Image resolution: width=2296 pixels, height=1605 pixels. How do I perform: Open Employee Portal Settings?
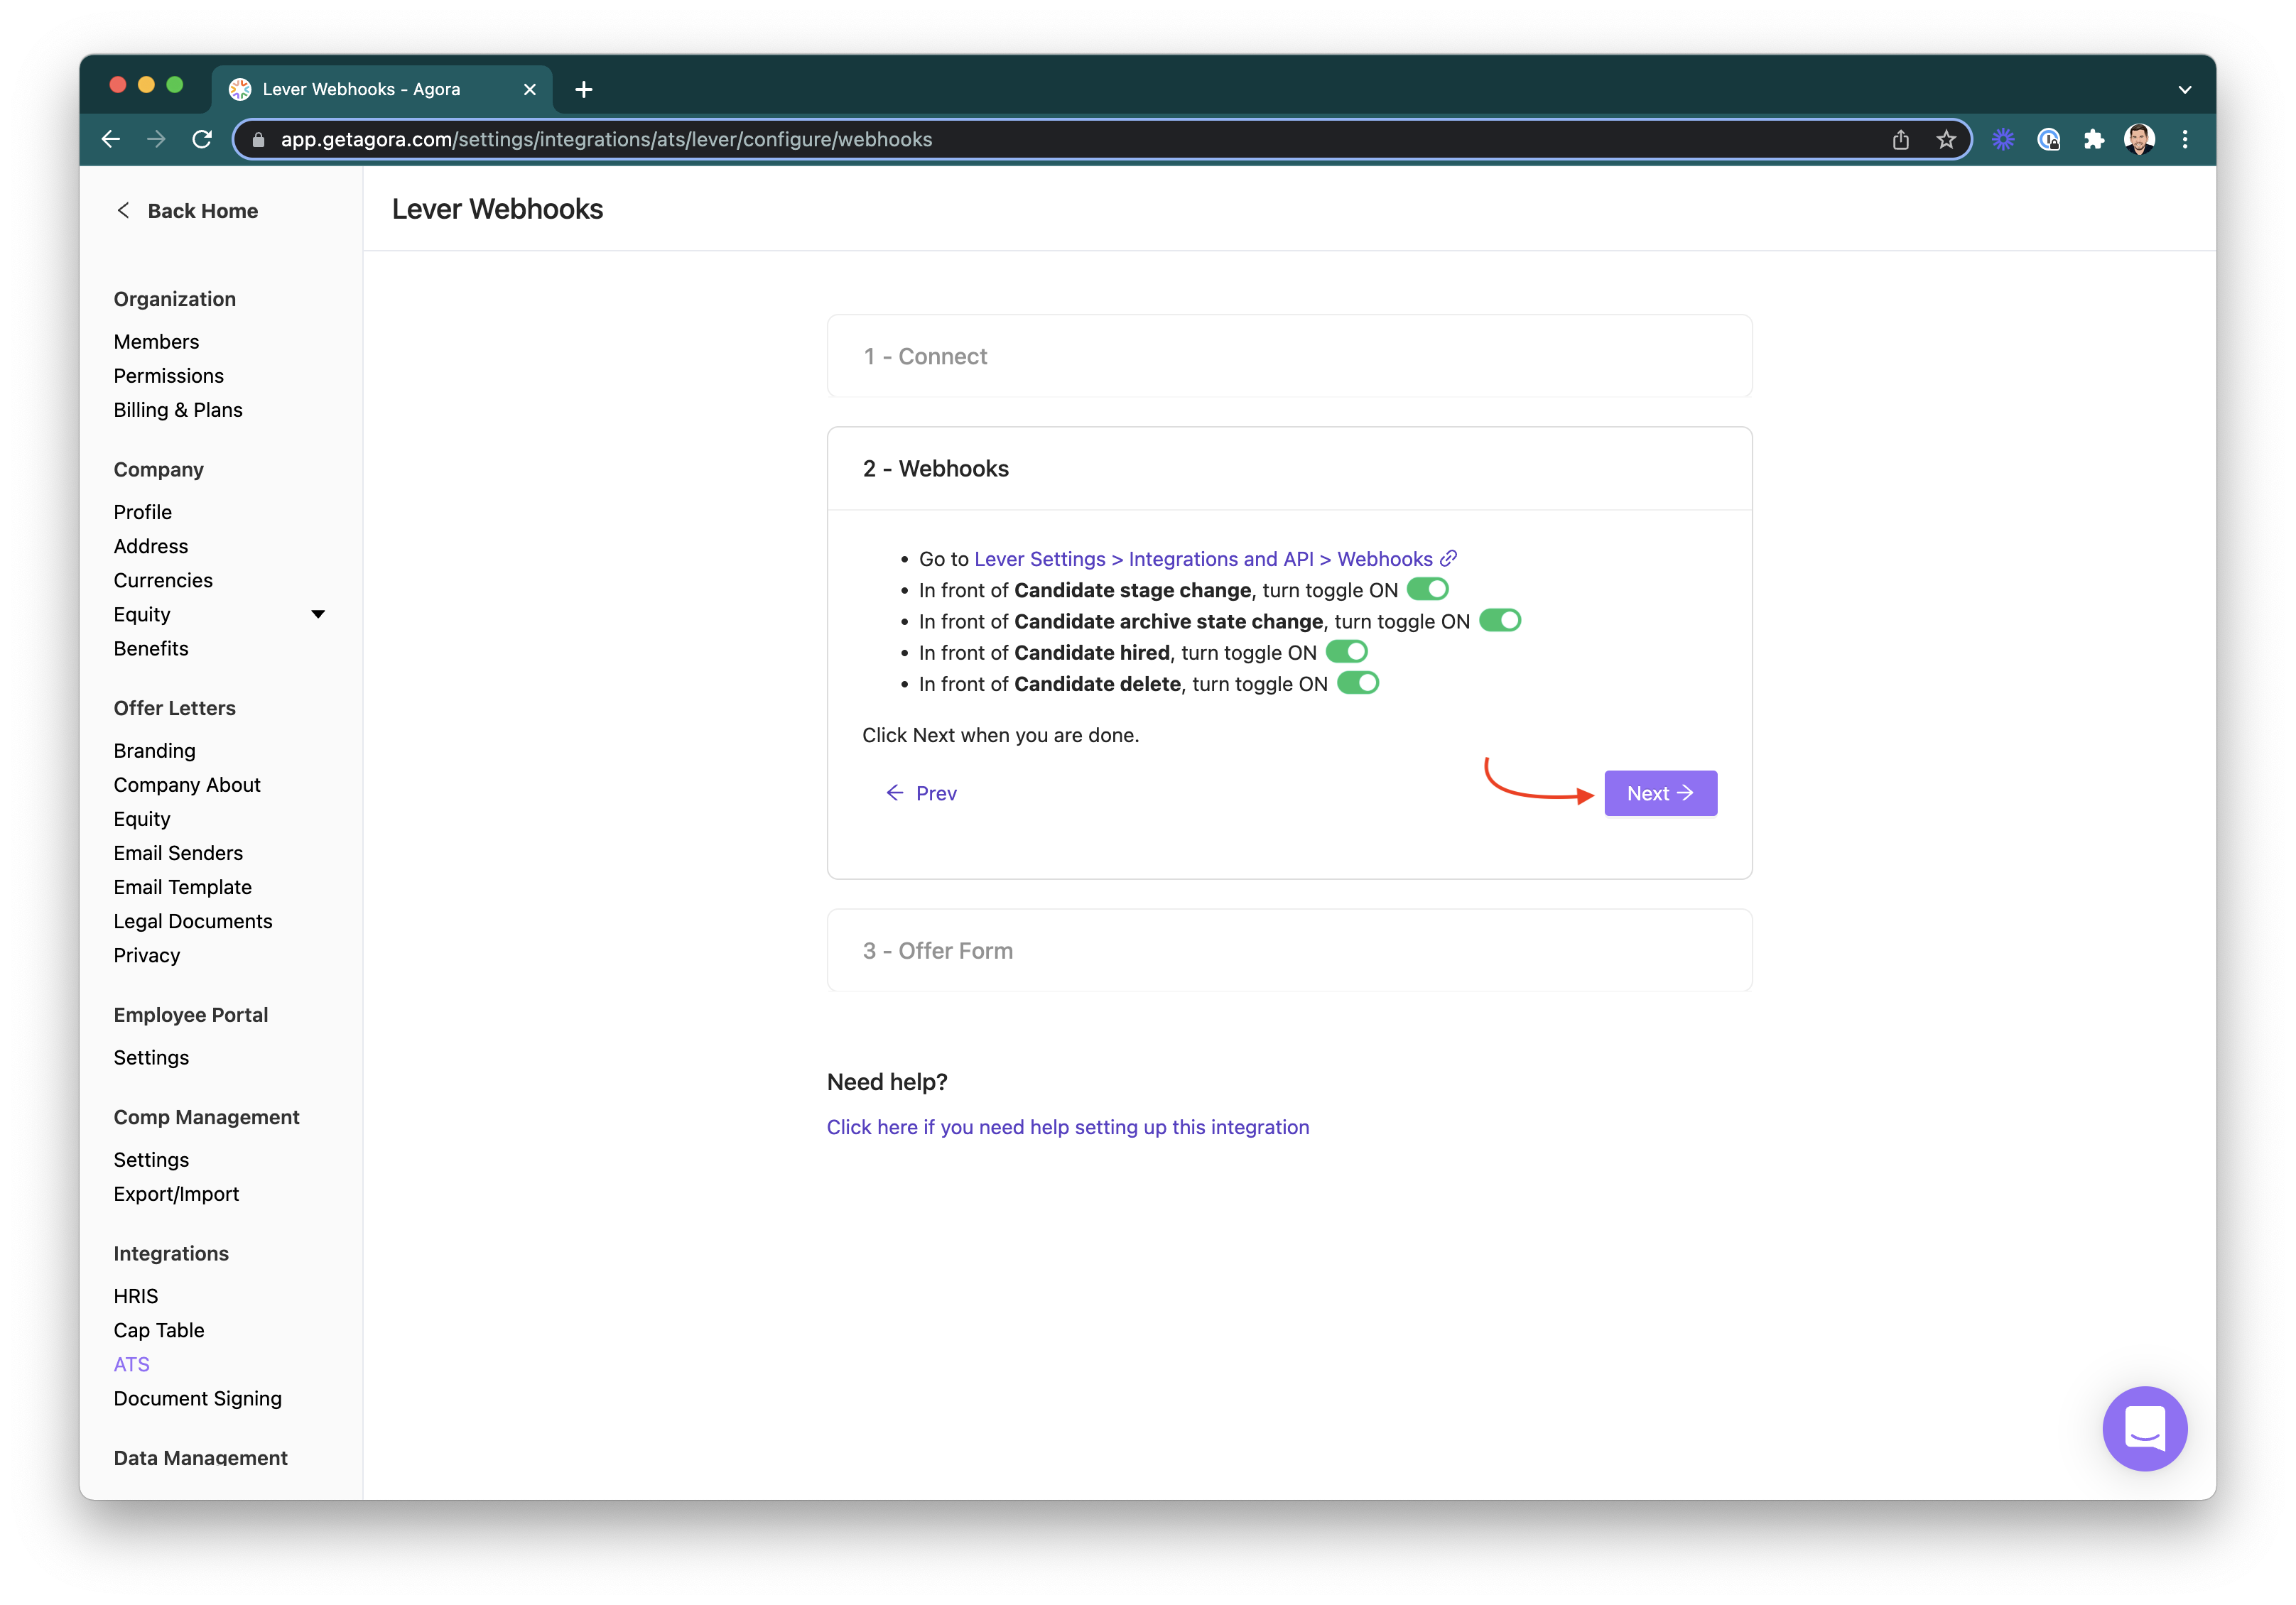click(x=151, y=1057)
